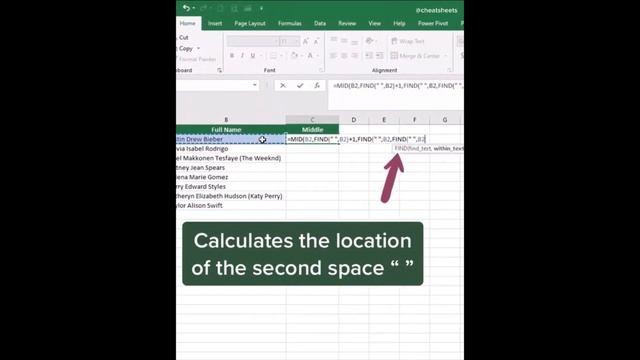Click Increase Indent icon
640x360 pixels.
pos(380,56)
